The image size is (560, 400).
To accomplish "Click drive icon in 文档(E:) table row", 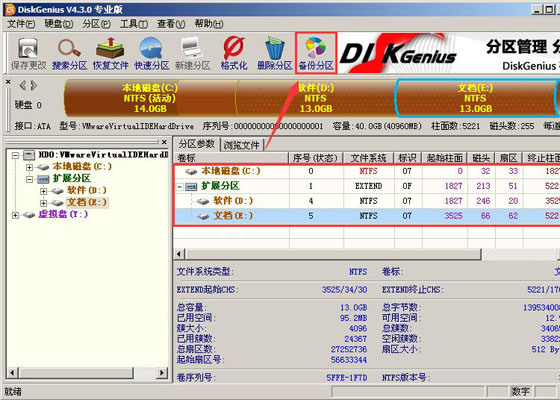I will 203,216.
